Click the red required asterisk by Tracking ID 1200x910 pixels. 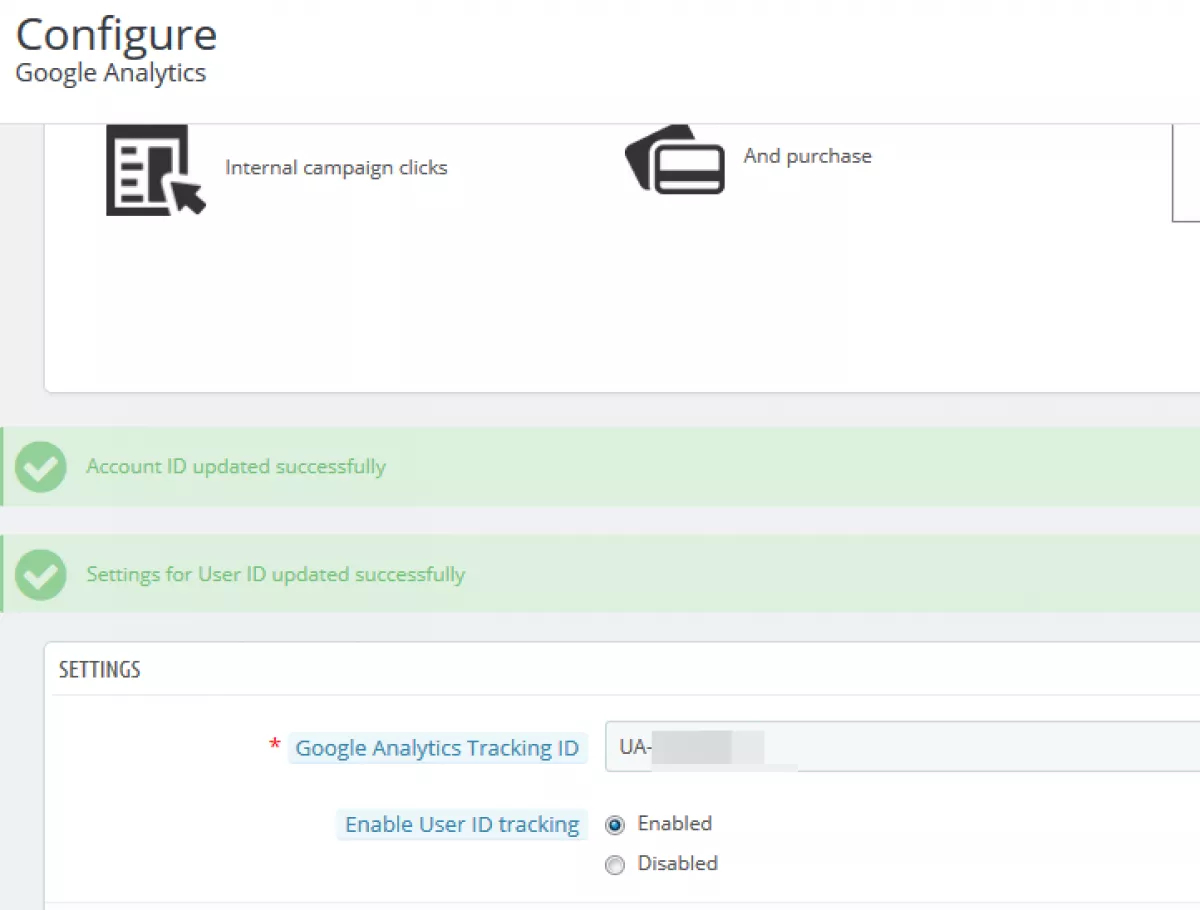275,747
